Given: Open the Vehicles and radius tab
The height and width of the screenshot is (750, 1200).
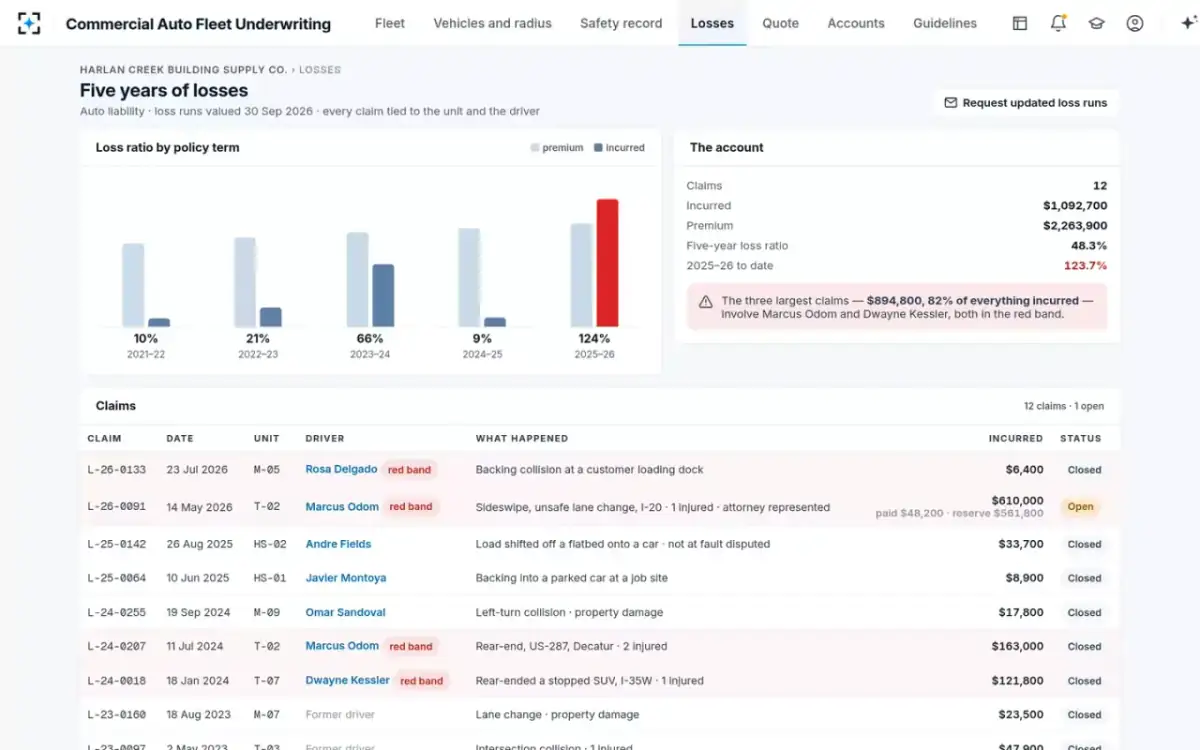Looking at the screenshot, I should (x=492, y=23).
